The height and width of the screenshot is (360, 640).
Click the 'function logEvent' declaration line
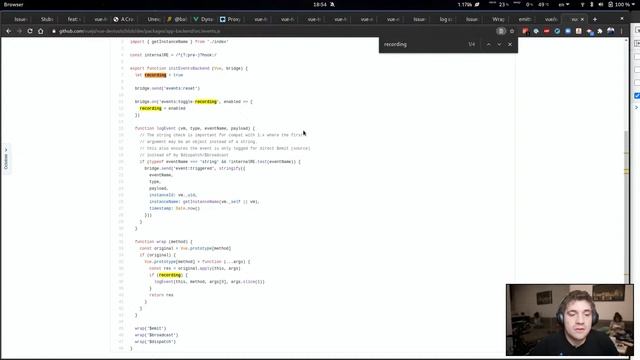(x=195, y=128)
